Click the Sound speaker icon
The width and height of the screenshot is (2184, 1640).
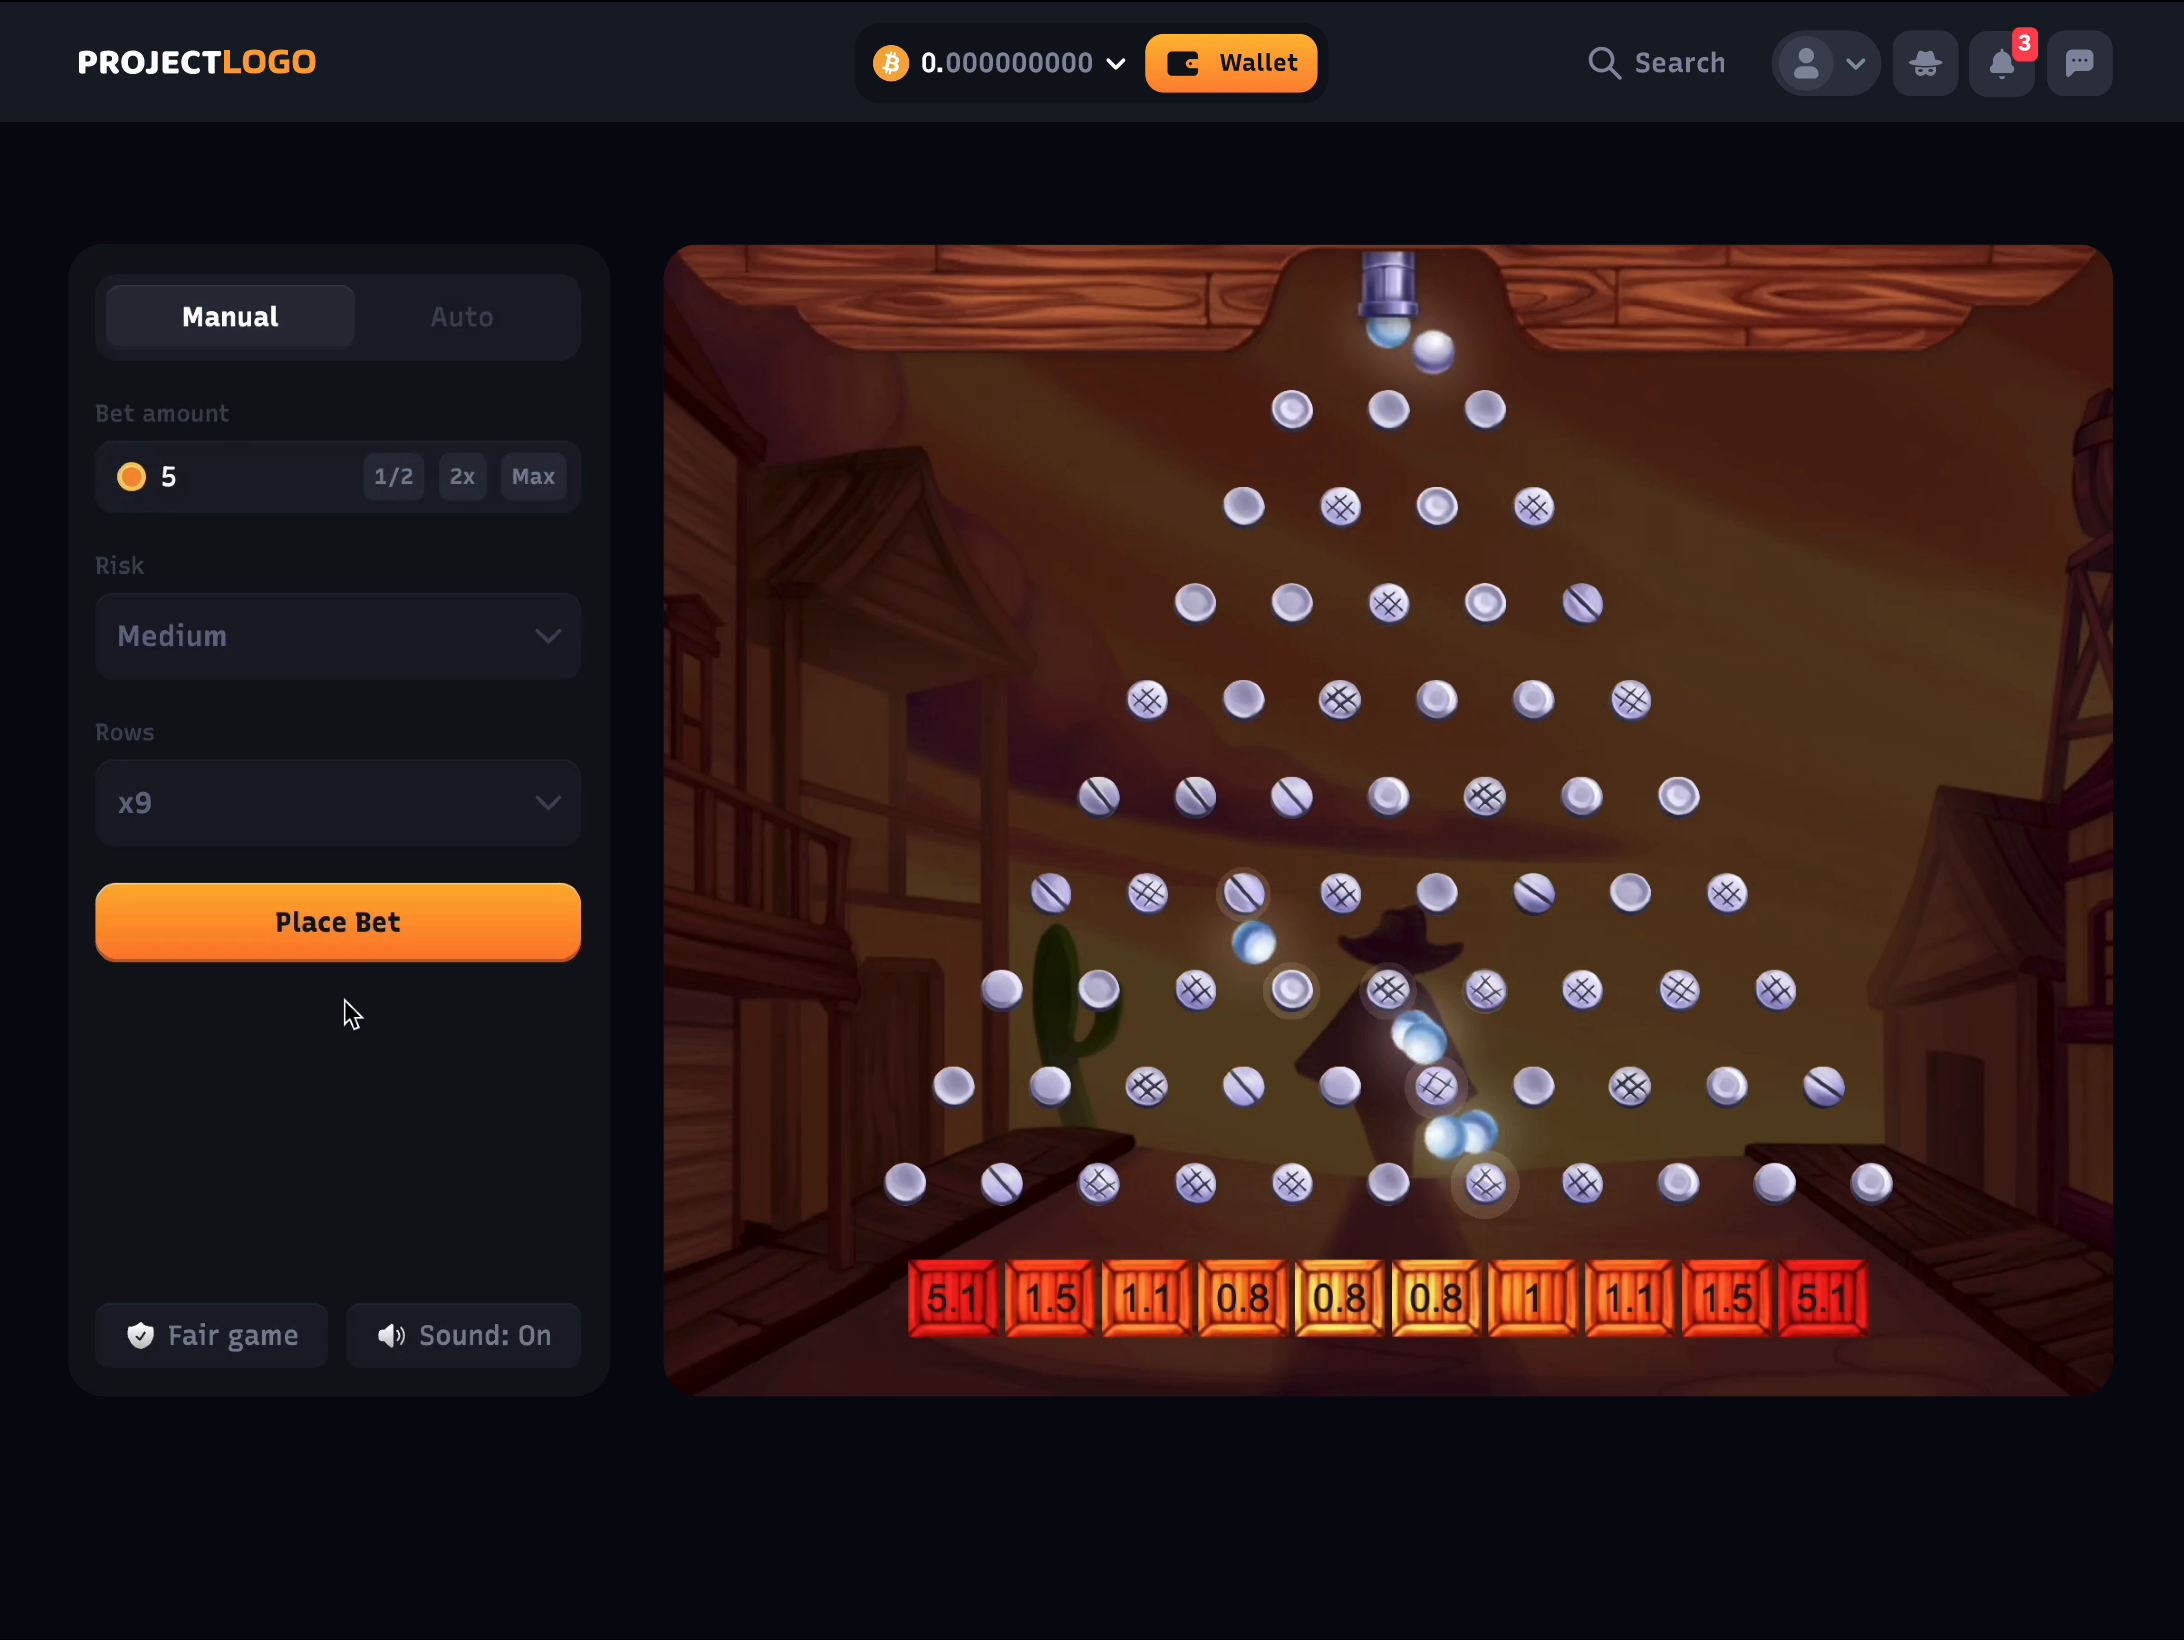tap(391, 1335)
